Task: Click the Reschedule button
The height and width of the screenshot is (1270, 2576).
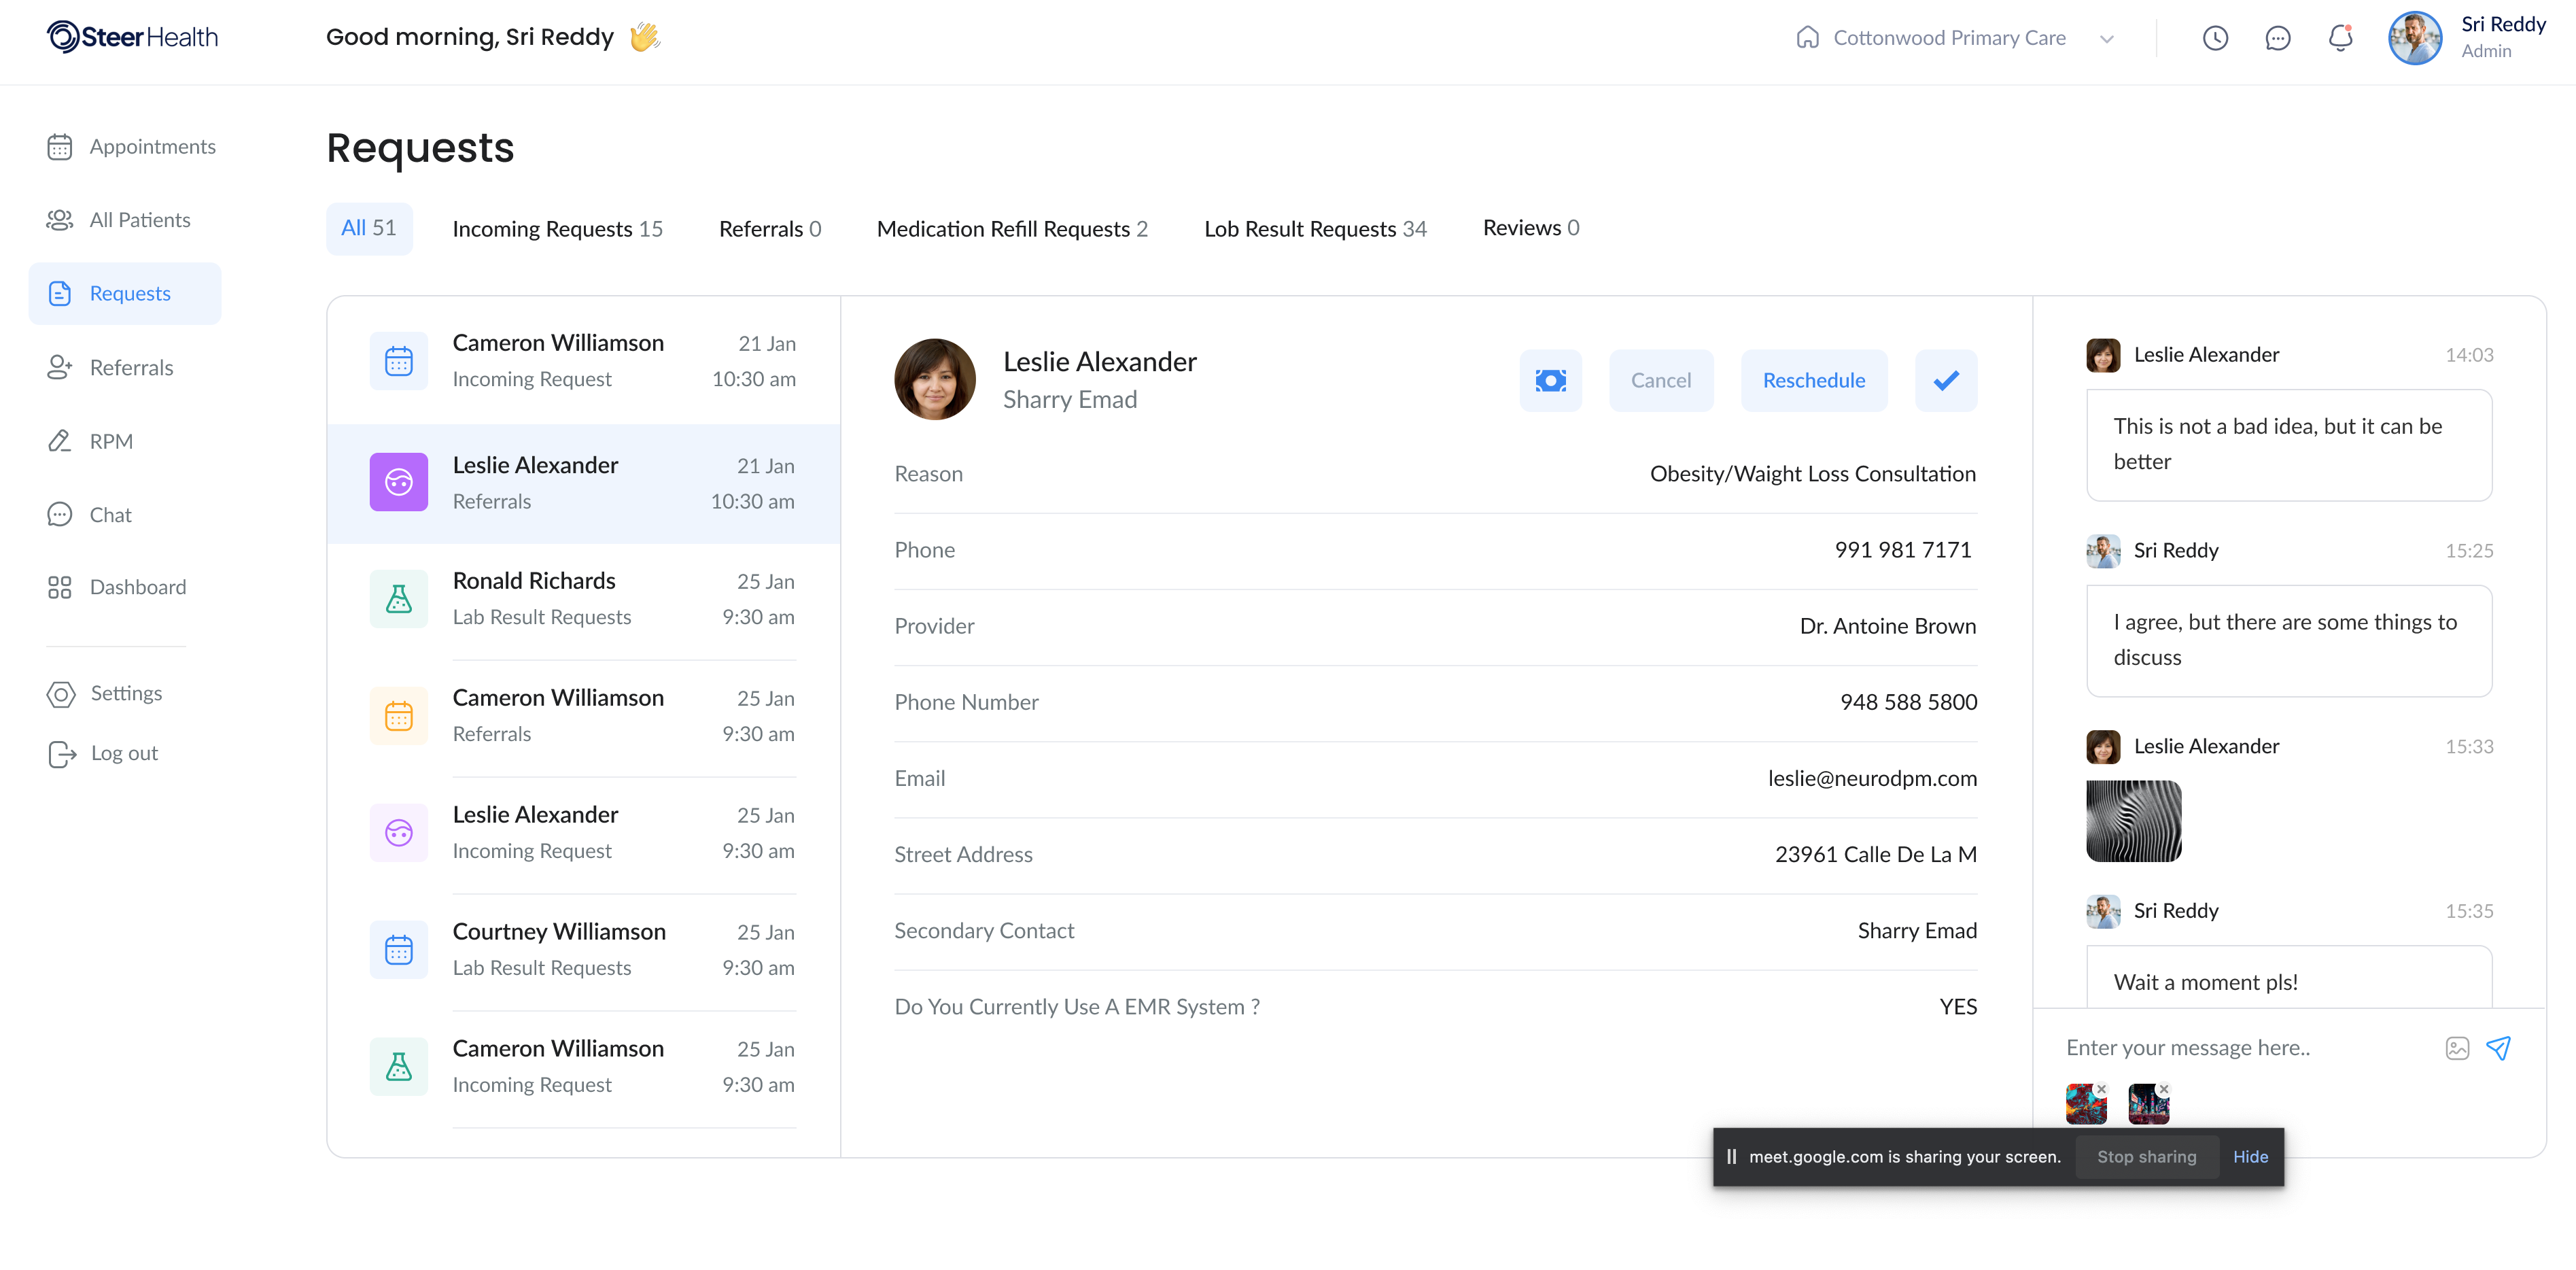Action: (1813, 380)
